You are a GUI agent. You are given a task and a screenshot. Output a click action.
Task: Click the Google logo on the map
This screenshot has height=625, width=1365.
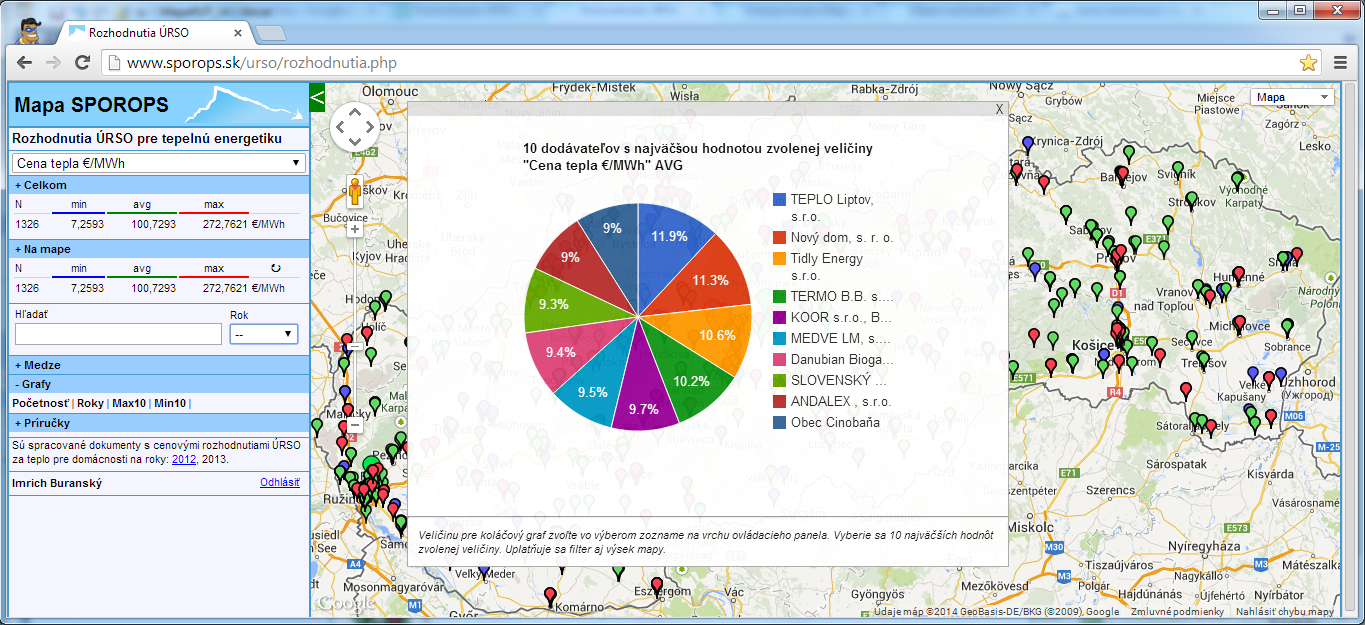pos(345,603)
